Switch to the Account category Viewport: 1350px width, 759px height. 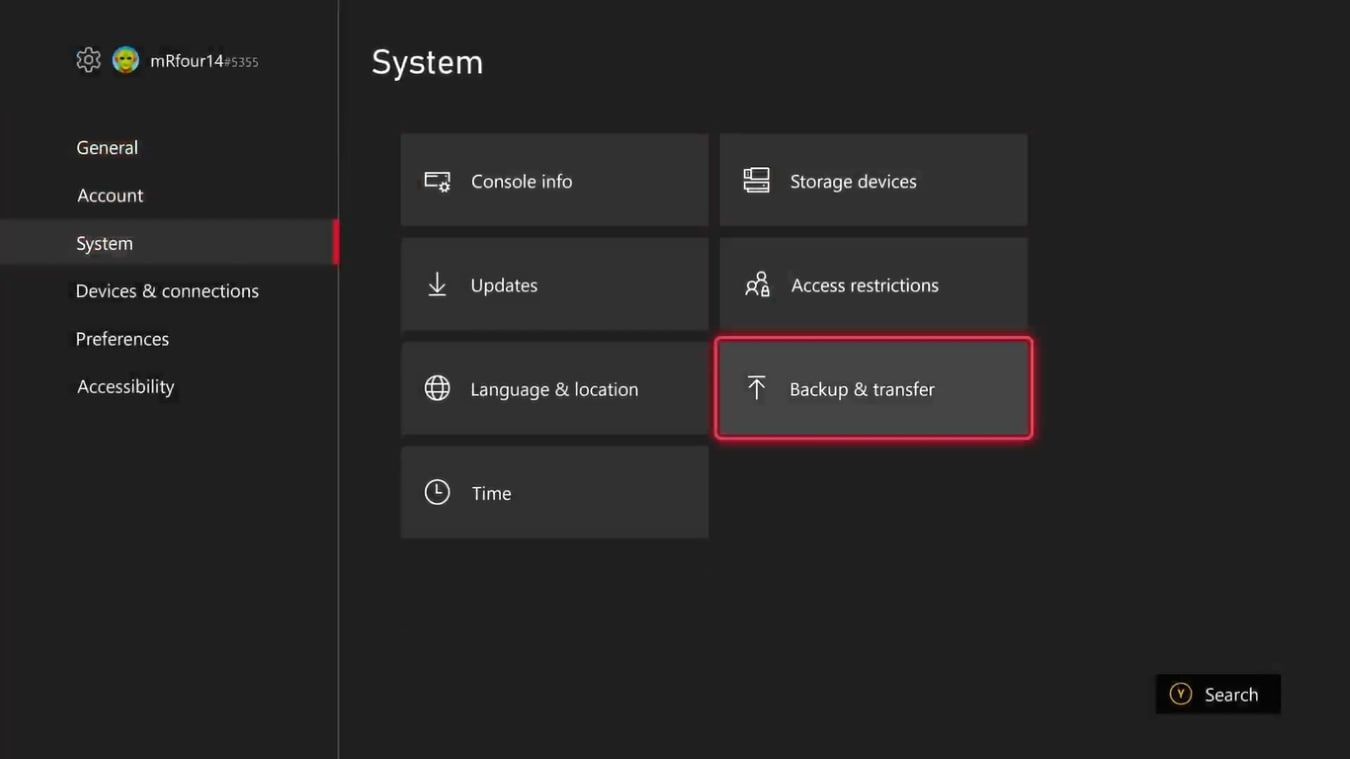coord(110,195)
